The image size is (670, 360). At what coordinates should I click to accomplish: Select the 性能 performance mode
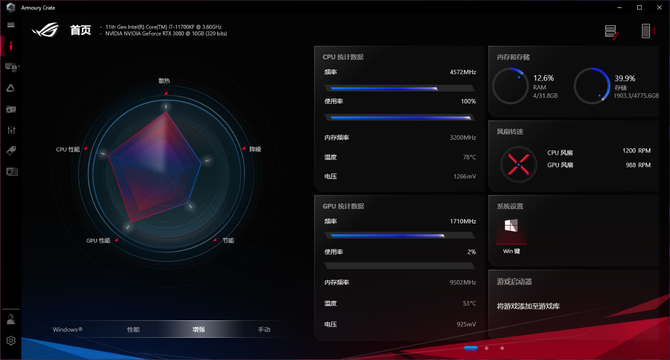(133, 329)
